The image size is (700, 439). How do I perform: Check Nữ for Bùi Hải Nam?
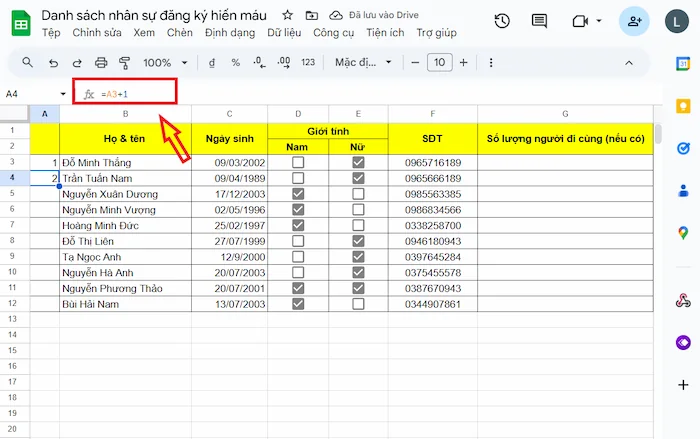coord(358,304)
